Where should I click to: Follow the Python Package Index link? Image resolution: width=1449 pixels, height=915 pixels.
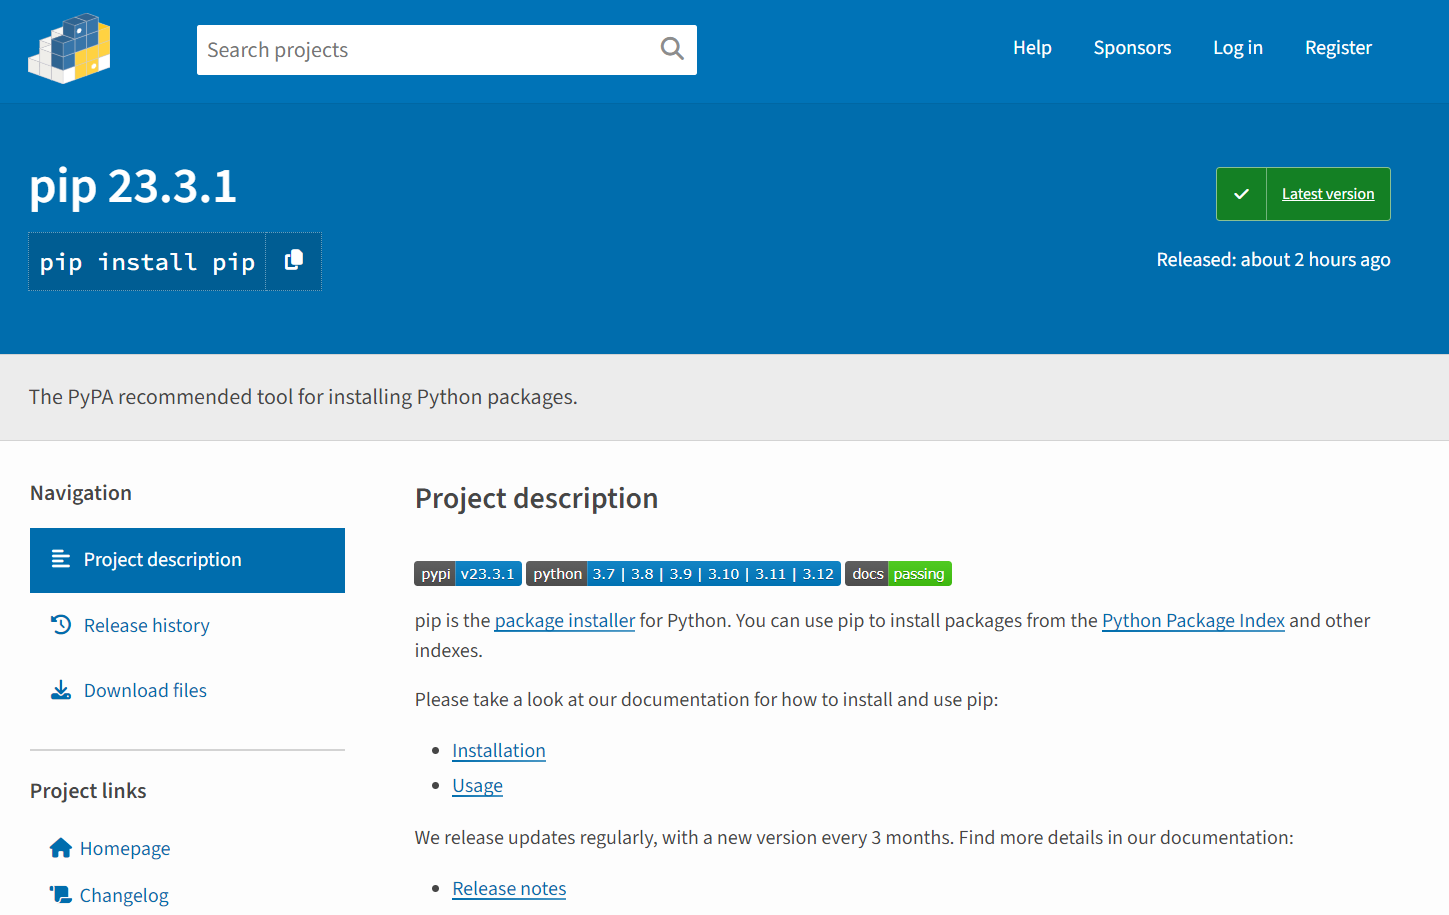(x=1193, y=620)
